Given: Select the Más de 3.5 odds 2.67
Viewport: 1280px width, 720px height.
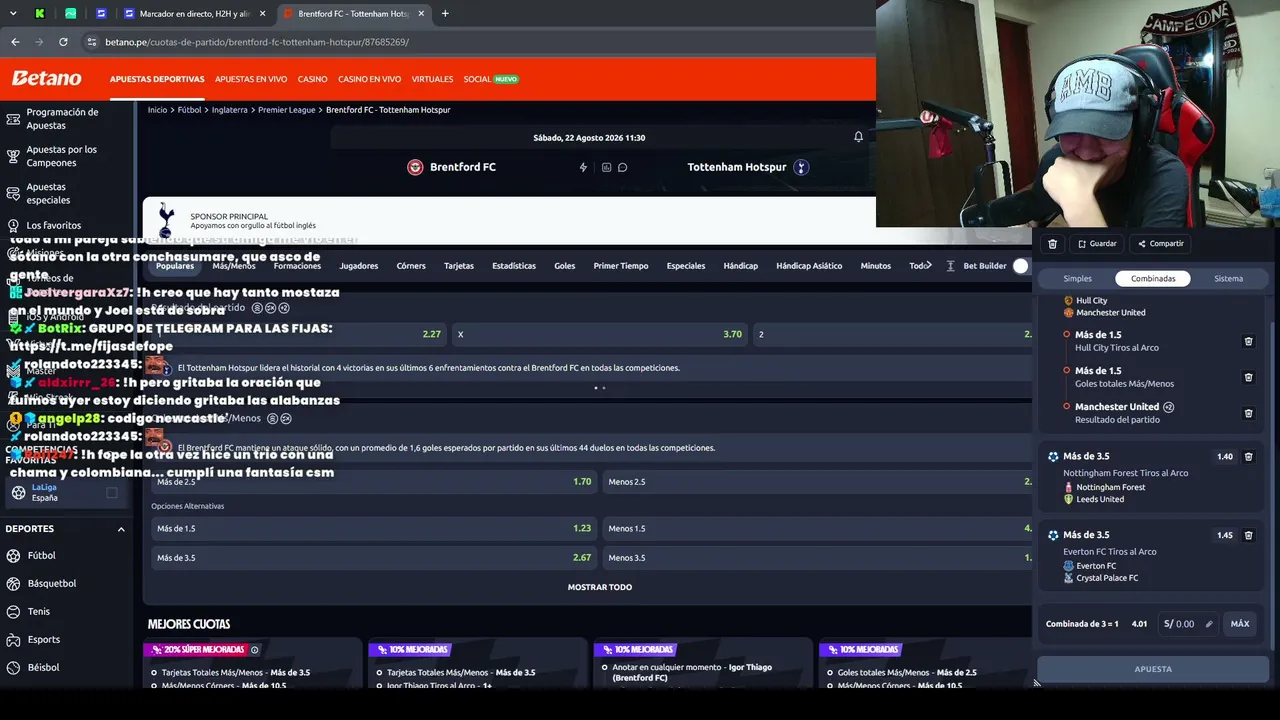Looking at the screenshot, I should click(374, 558).
